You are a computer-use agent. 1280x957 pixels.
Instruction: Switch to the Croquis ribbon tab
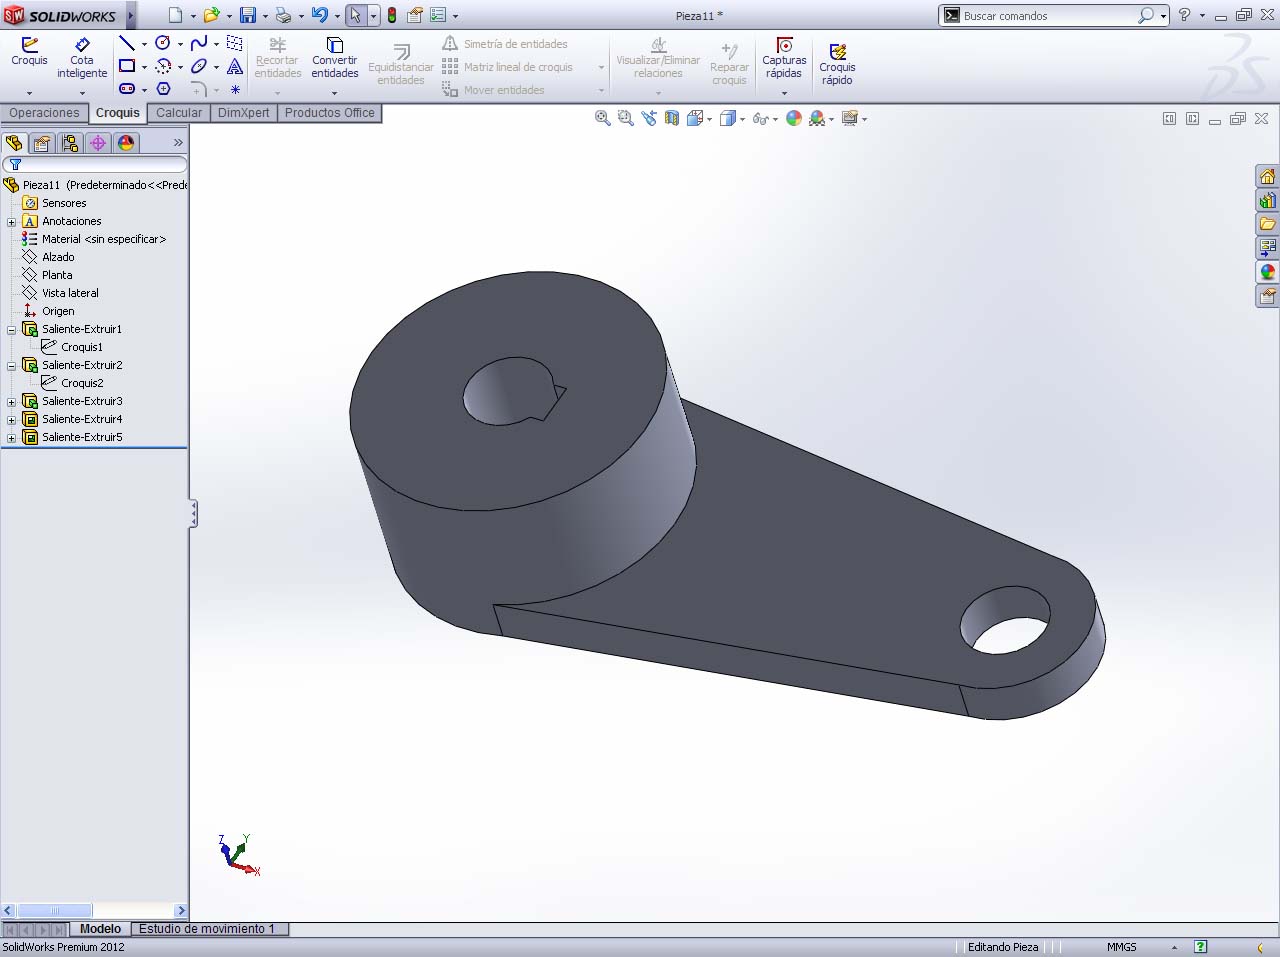(118, 113)
